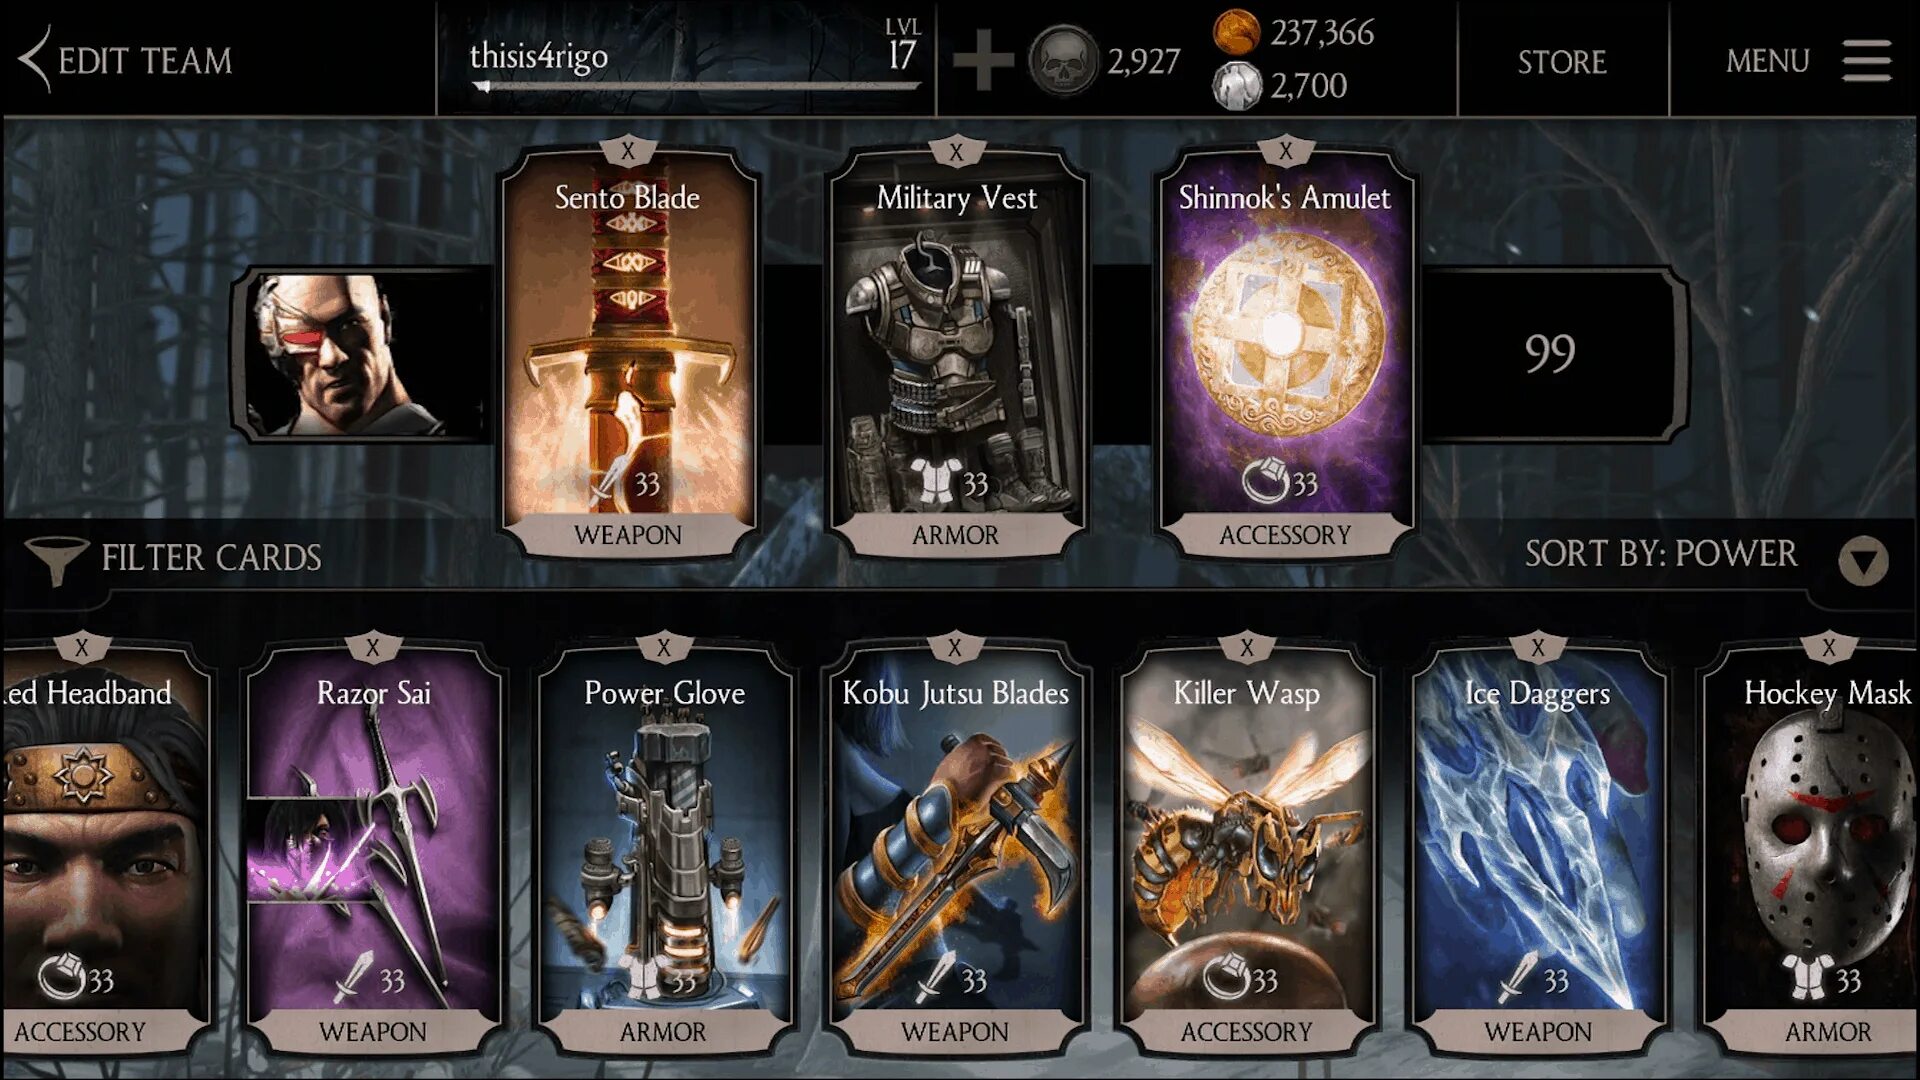Screen dimensions: 1920x1080
Task: Tap the skull souls currency icon
Action: pos(1063,61)
